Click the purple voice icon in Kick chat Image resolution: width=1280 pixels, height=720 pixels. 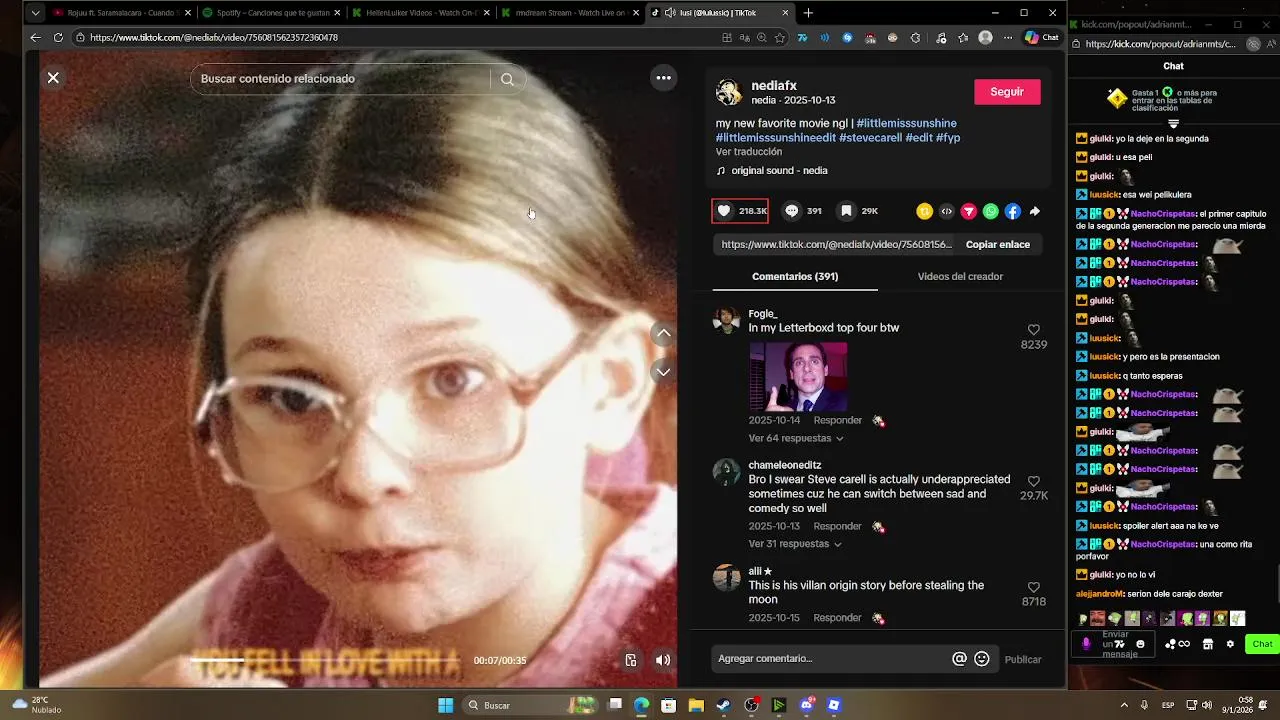click(1086, 644)
